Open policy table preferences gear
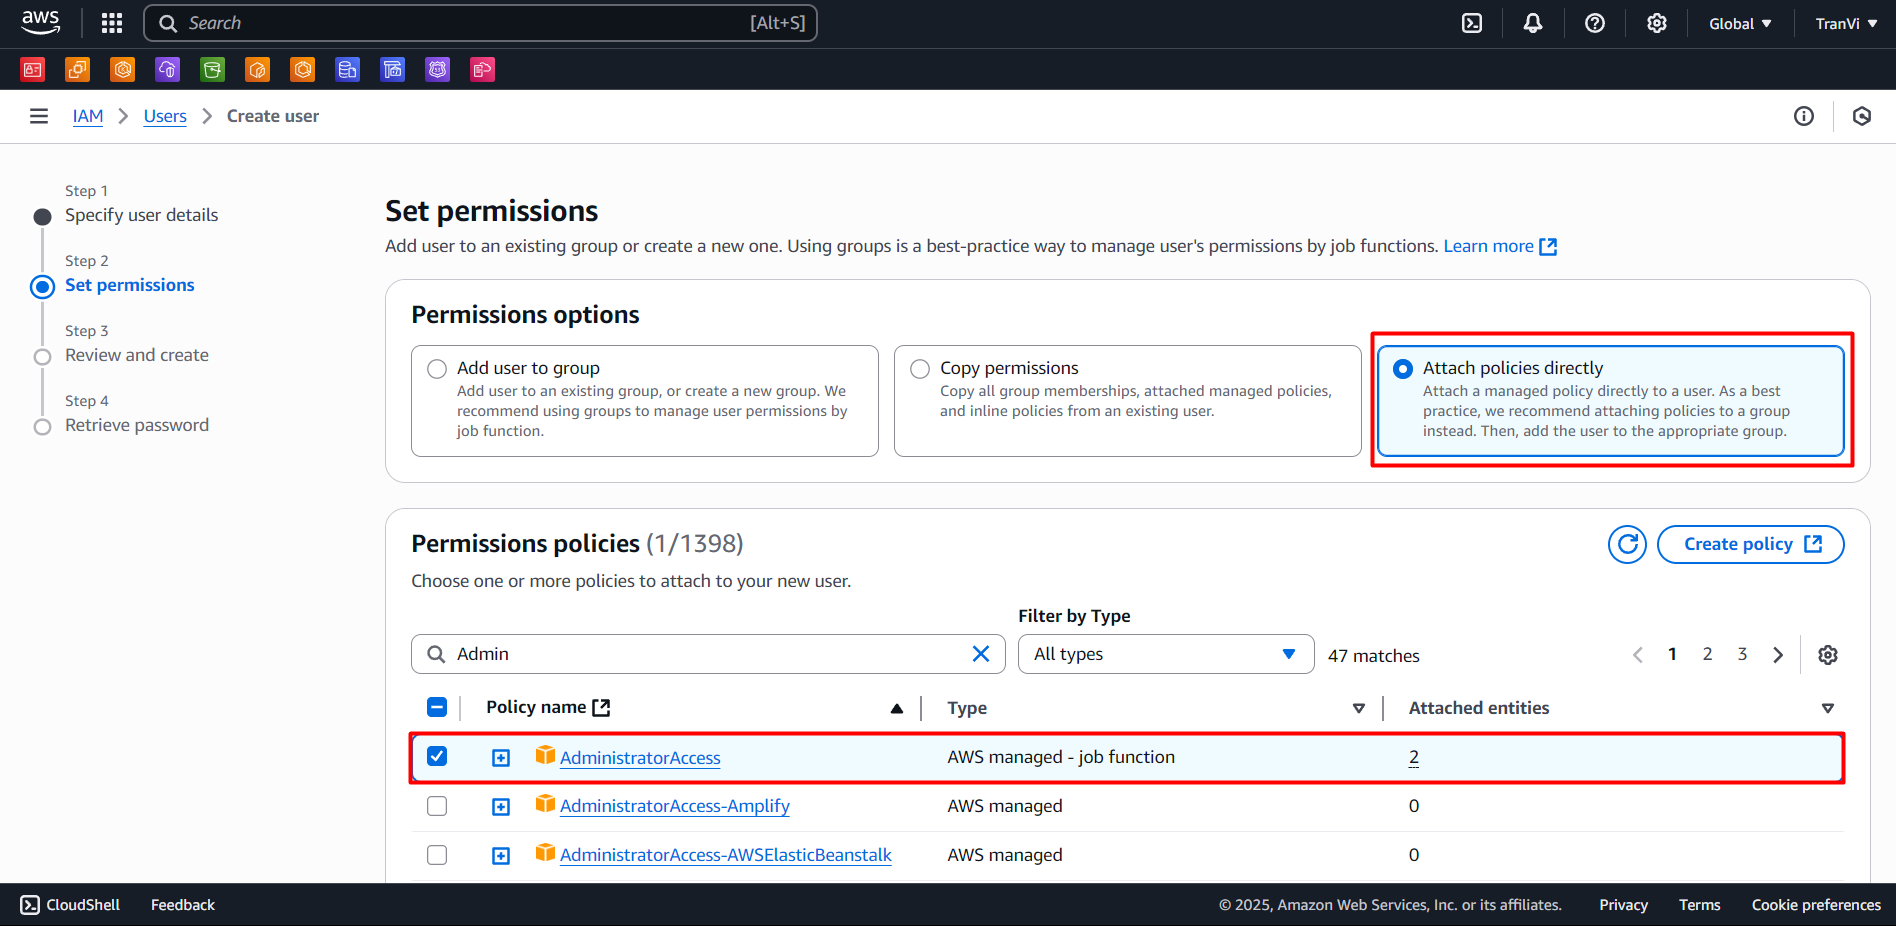Image resolution: width=1896 pixels, height=926 pixels. point(1827,655)
